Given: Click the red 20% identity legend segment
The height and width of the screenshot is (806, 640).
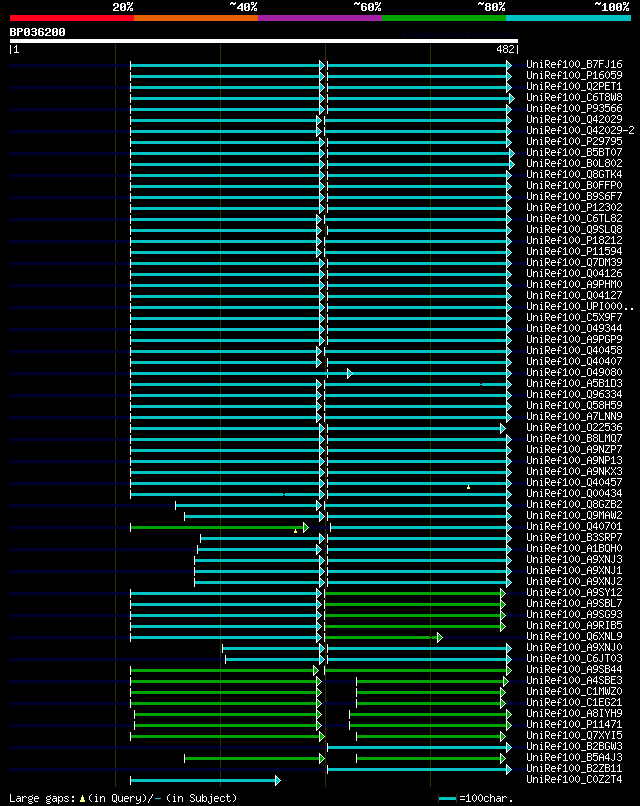Looking at the screenshot, I should [x=71, y=18].
